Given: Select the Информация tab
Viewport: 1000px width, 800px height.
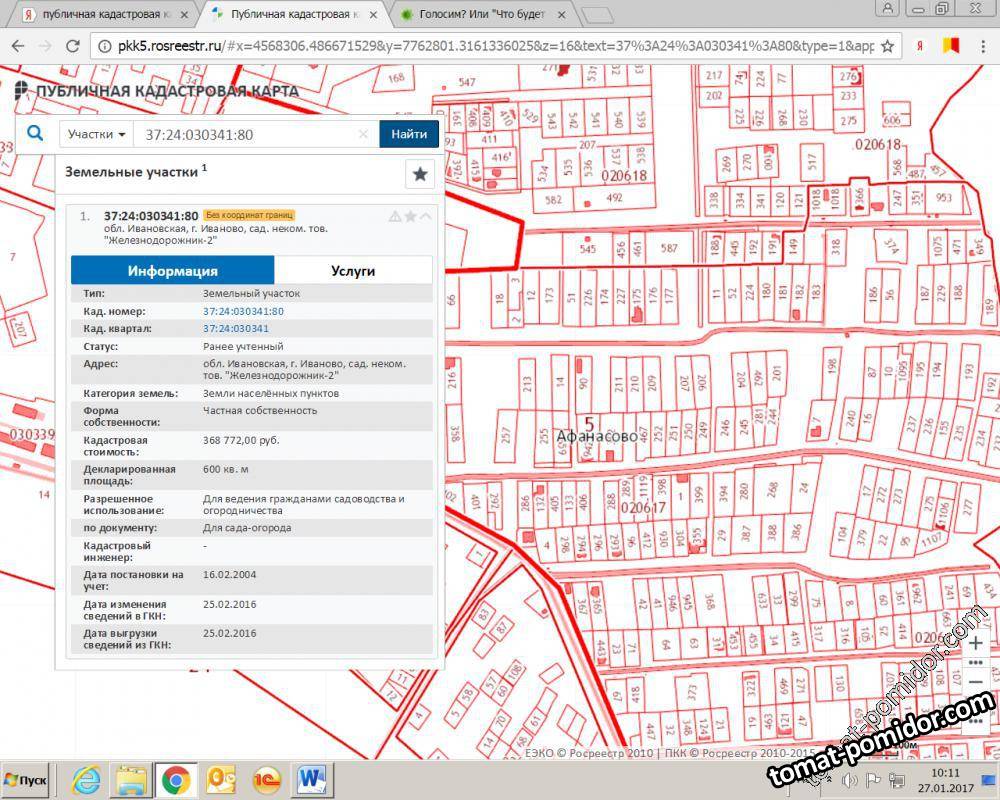Looking at the screenshot, I should pos(172,270).
